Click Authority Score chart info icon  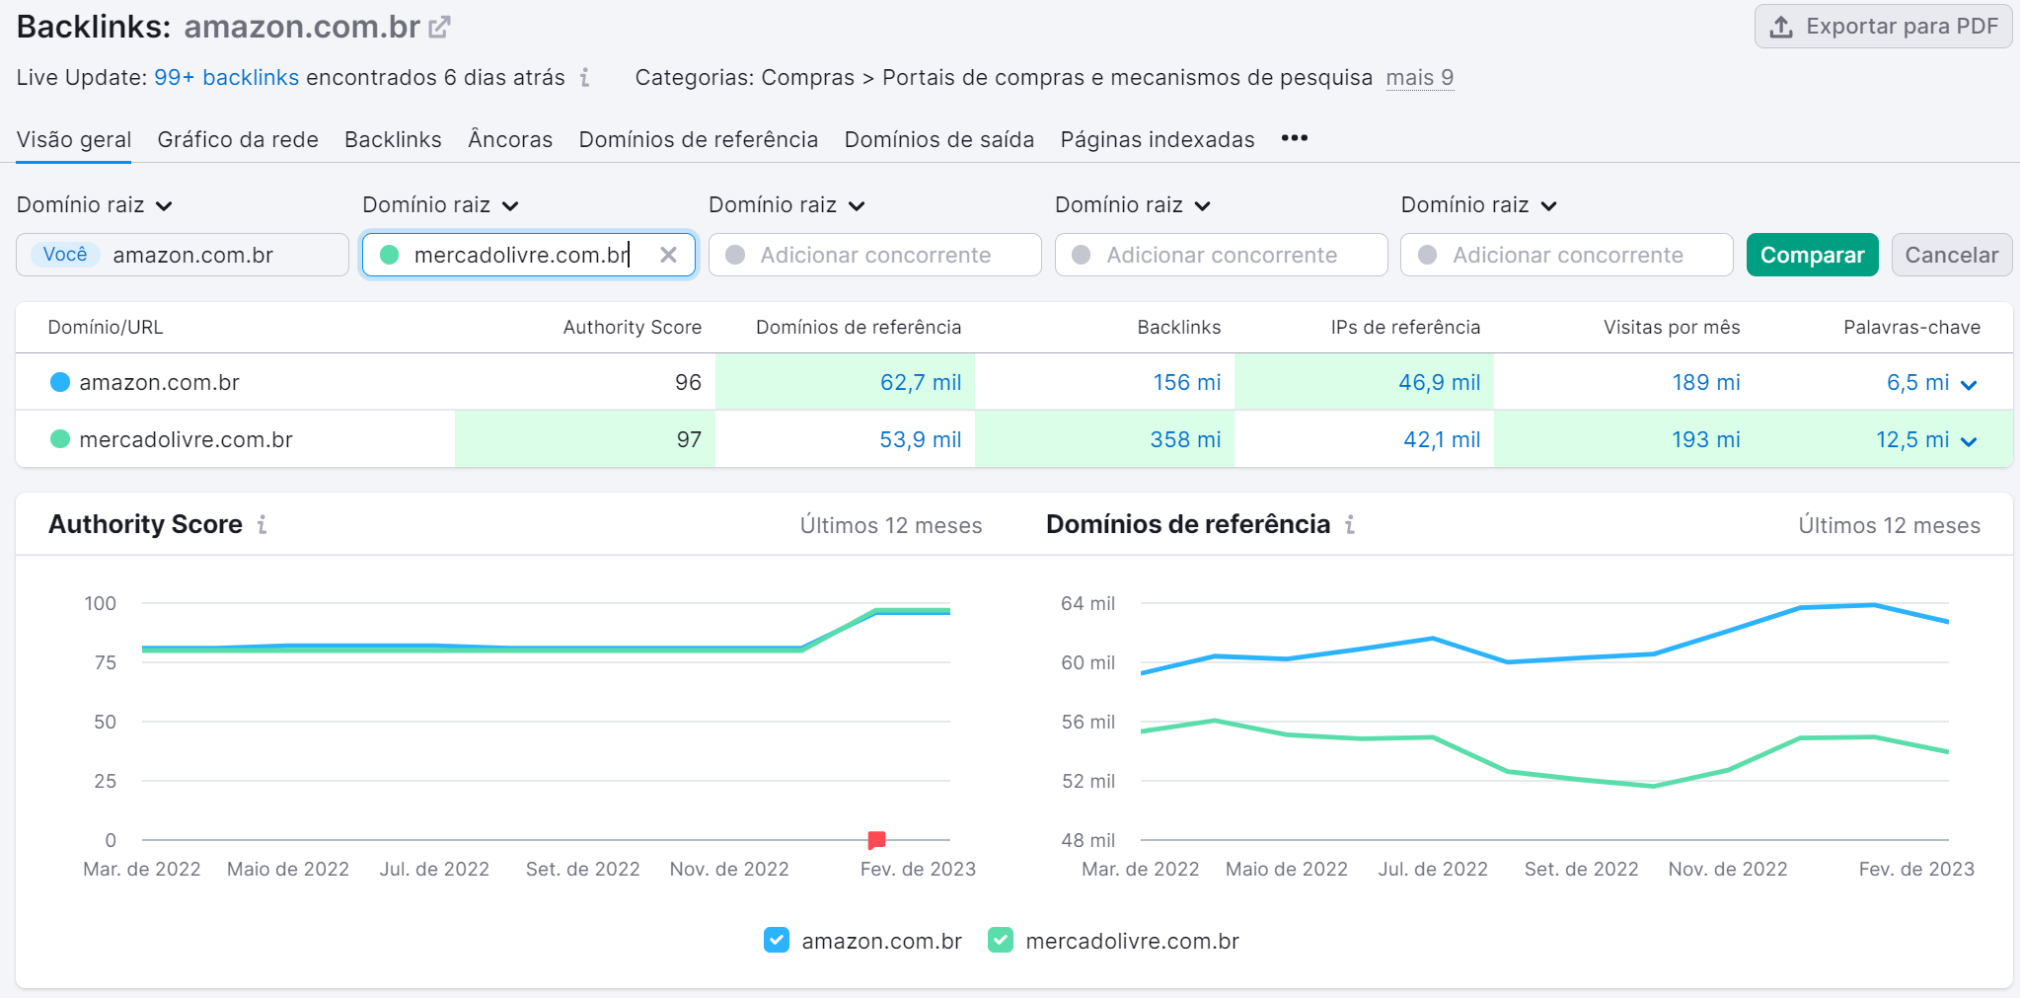262,525
